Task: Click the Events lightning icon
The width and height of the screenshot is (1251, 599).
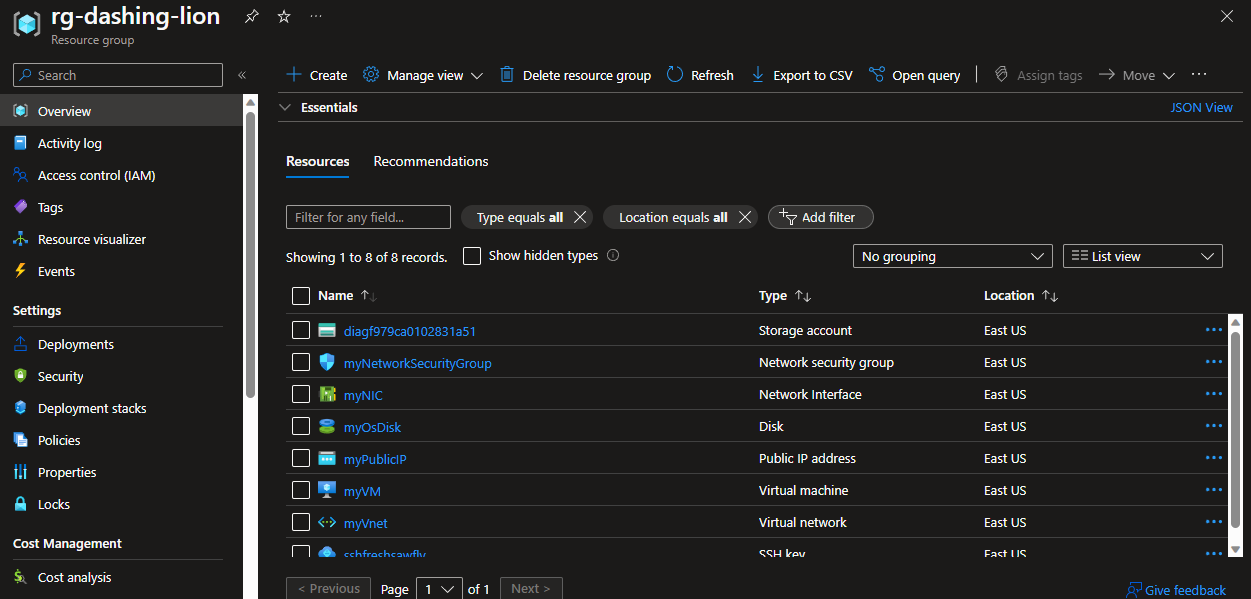Action: [20, 271]
